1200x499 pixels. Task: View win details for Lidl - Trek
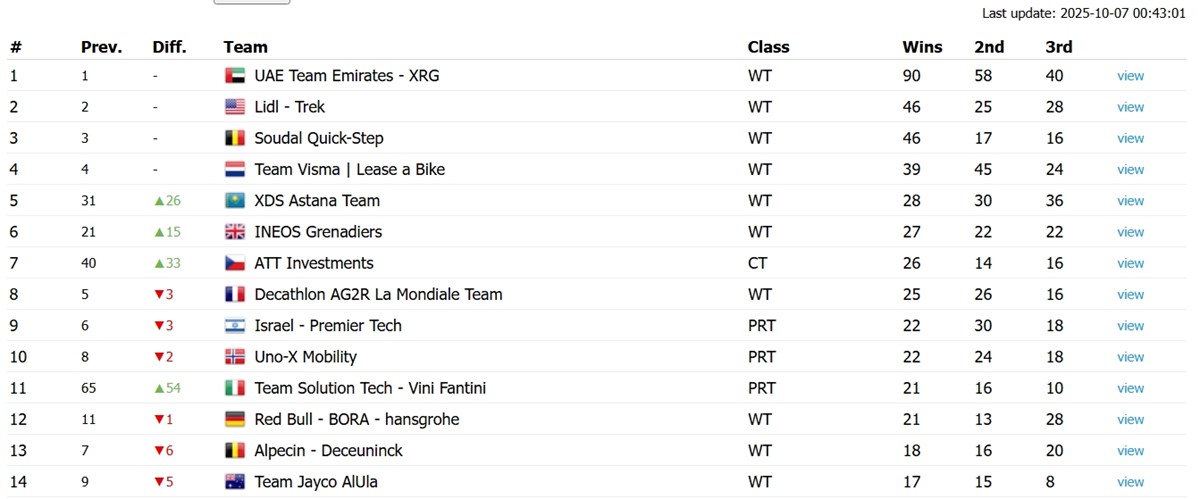(x=1130, y=107)
